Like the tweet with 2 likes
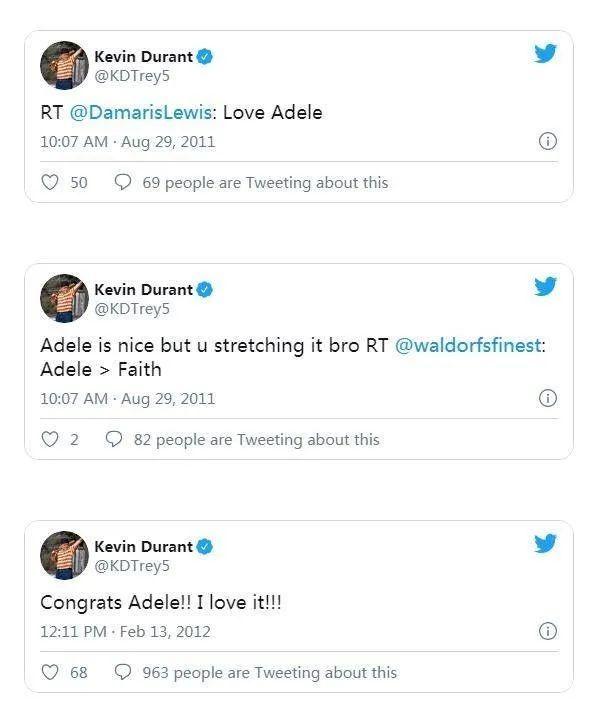Viewport: 598px width, 701px height. coord(50,439)
